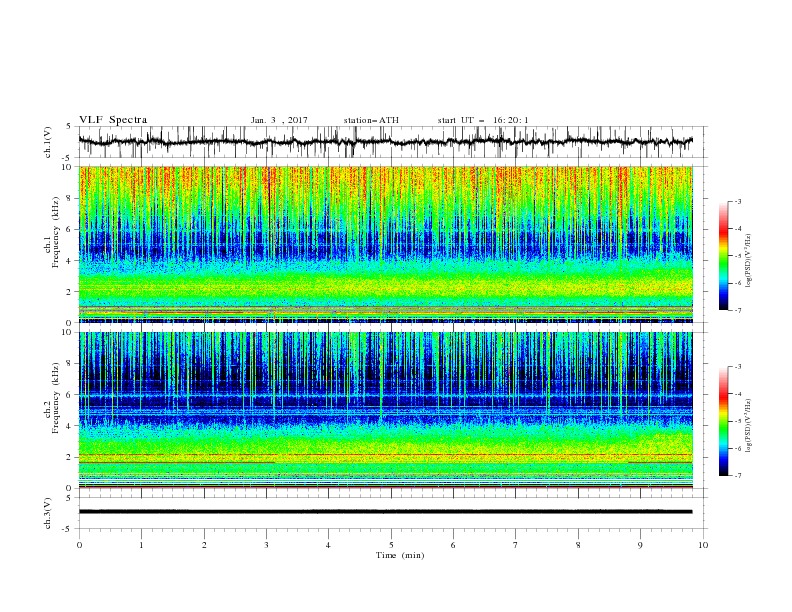Click time axis tick label "3"

pyautogui.click(x=266, y=545)
